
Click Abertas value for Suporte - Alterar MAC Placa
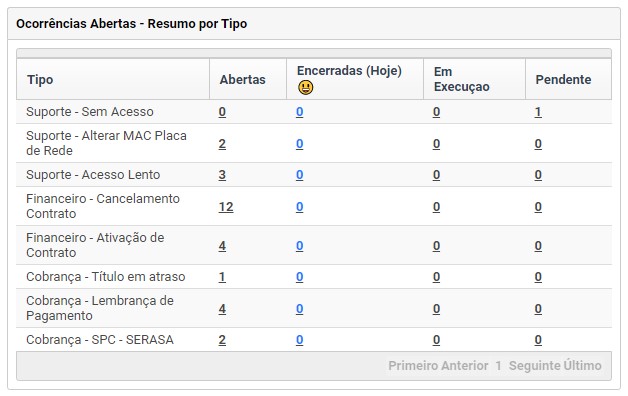pyautogui.click(x=222, y=144)
